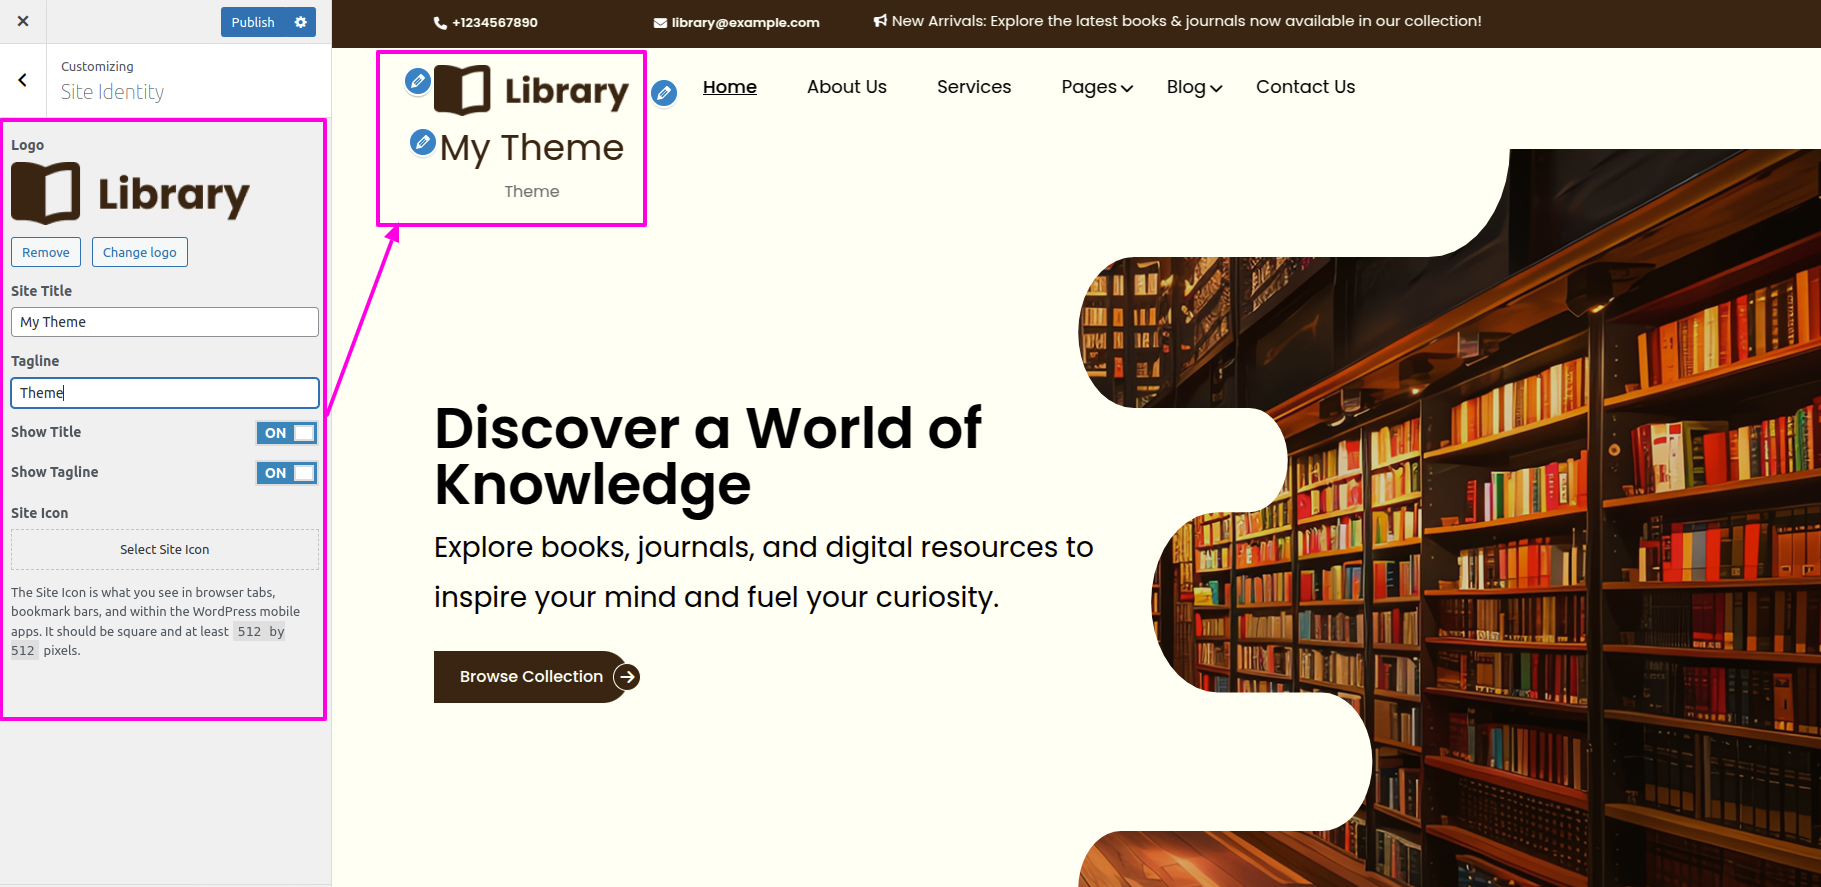Go back using the left chevron arrow
Screen dimensions: 1821x887
coord(23,80)
